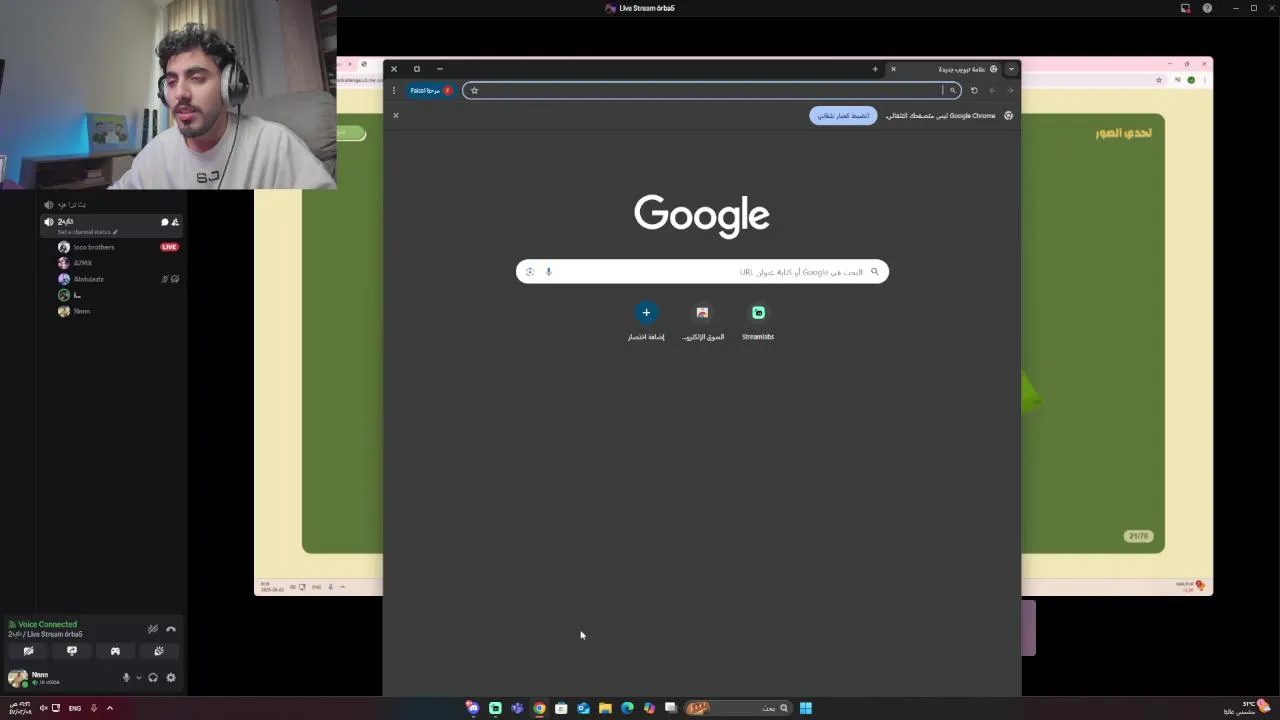Open the middle new-tab shortcut tile

click(702, 321)
